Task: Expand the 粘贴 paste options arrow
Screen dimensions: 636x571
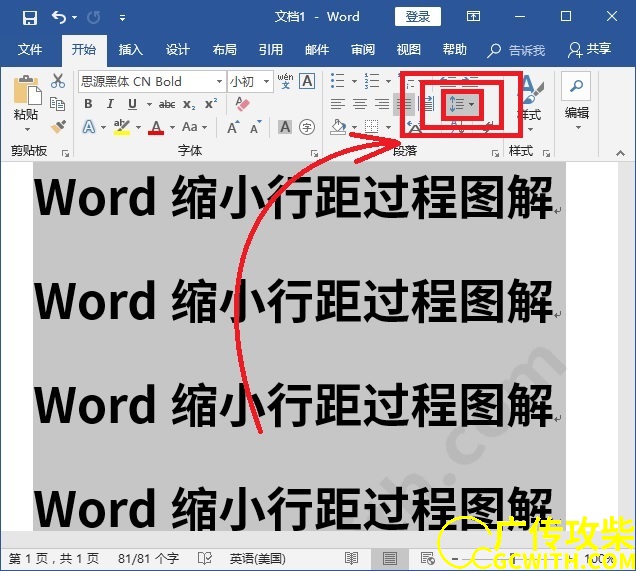Action: point(27,129)
